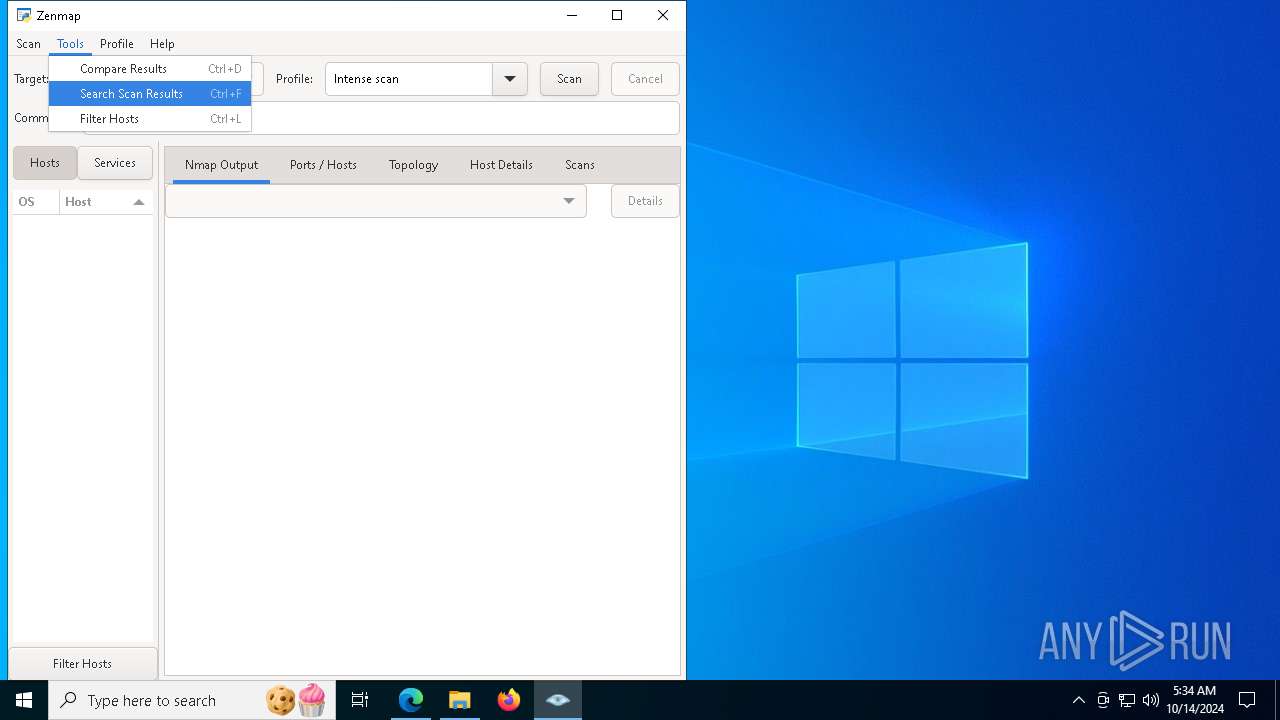Click the taskbar search box
The height and width of the screenshot is (720, 1280).
(190, 700)
